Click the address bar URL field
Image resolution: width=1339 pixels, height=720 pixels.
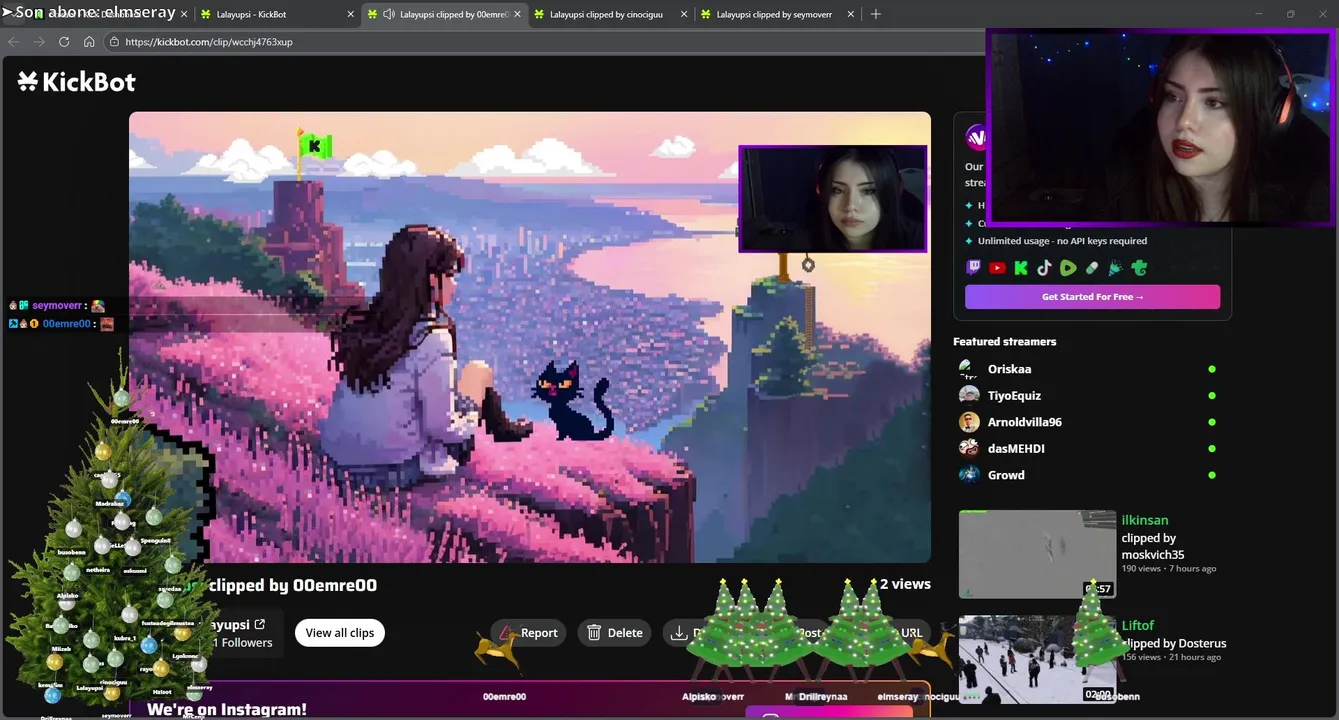(545, 42)
